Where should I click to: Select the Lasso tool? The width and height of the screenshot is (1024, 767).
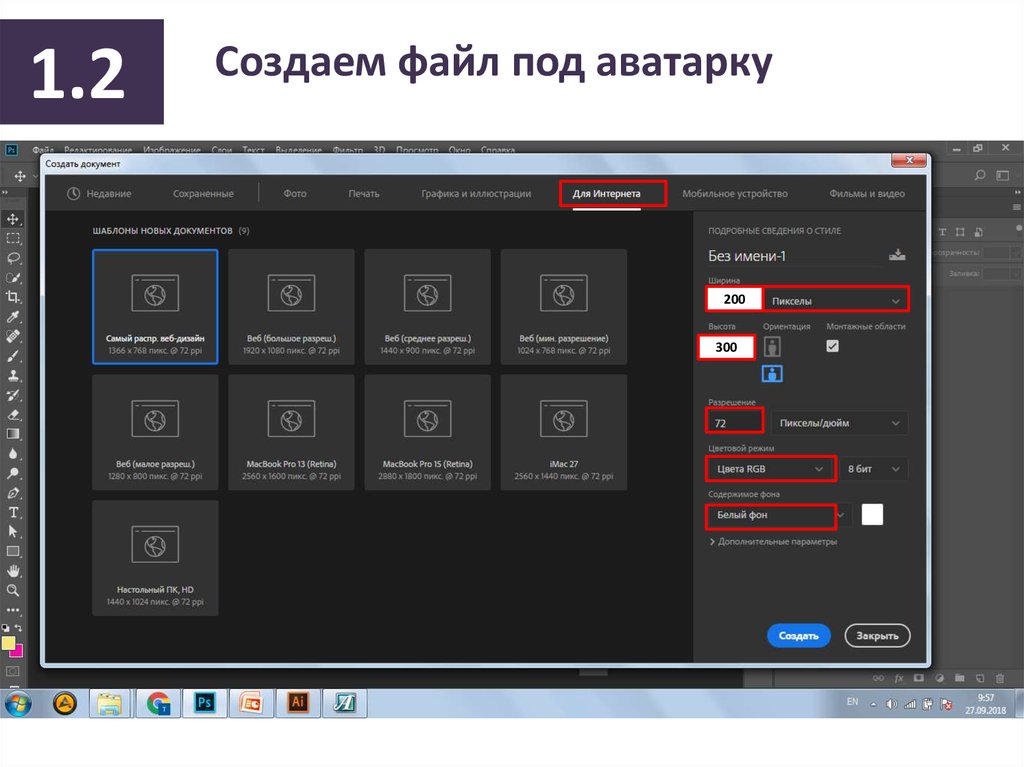click(x=13, y=258)
